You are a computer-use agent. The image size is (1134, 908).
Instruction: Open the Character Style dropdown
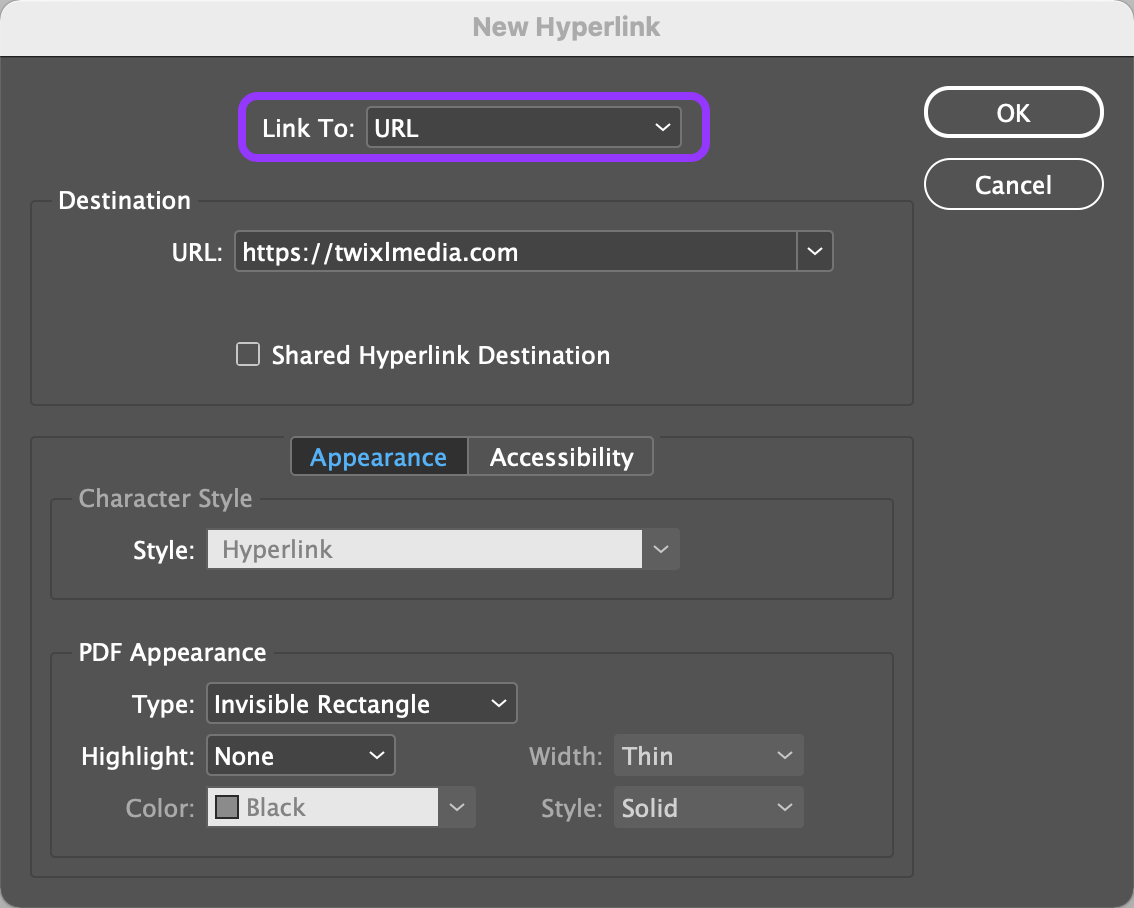point(443,549)
